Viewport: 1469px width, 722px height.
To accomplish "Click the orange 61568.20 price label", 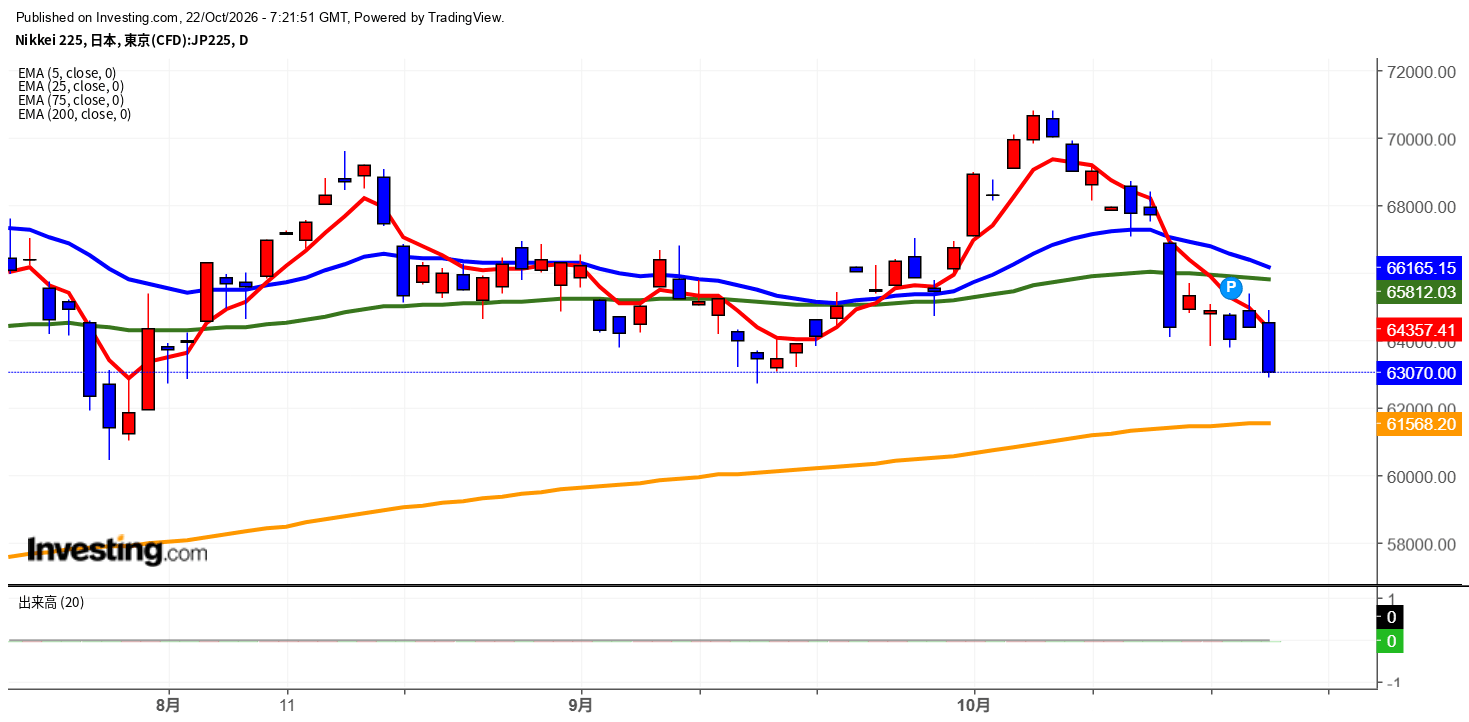I will click(1420, 424).
